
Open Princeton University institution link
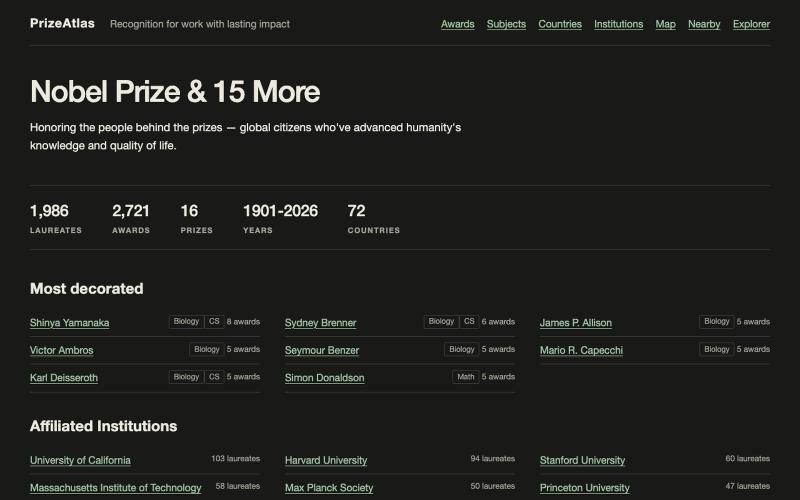click(585, 488)
